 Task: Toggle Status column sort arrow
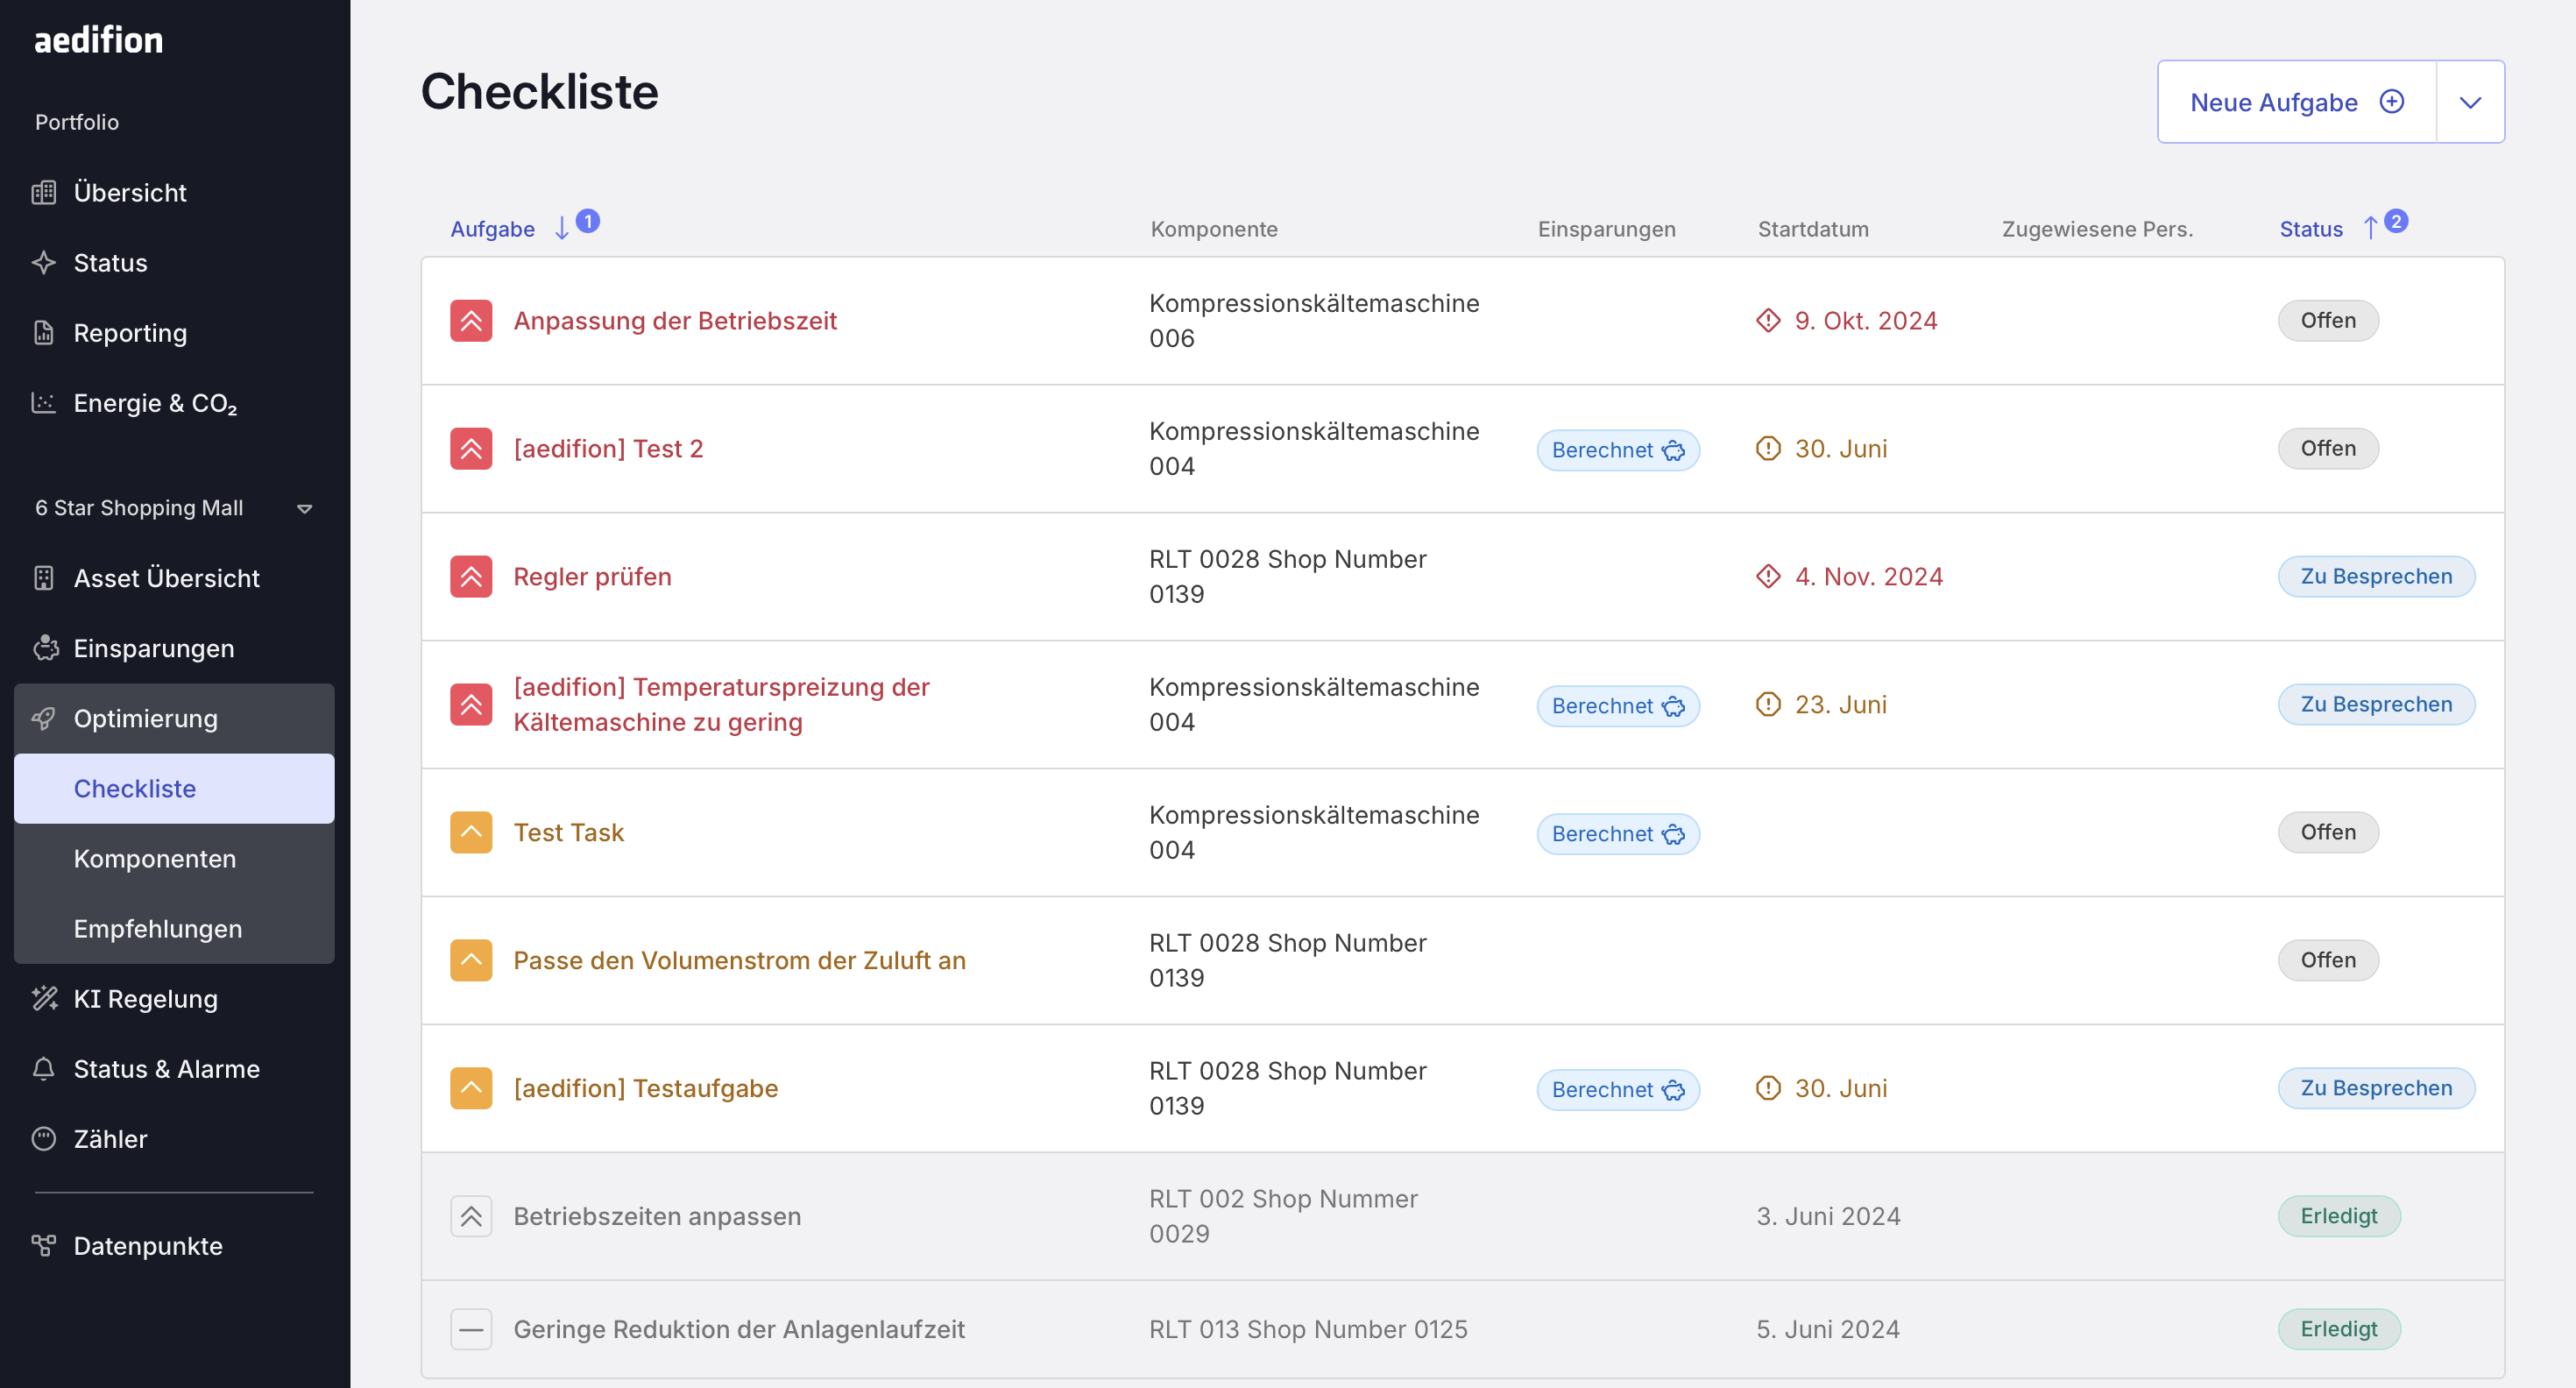click(2370, 229)
